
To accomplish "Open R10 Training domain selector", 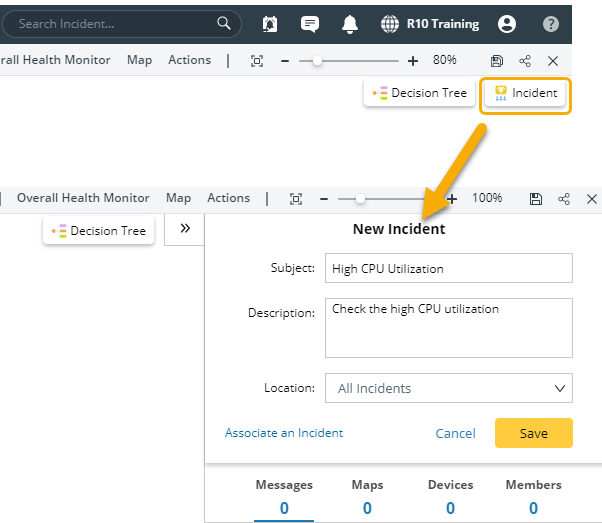I will click(x=431, y=24).
